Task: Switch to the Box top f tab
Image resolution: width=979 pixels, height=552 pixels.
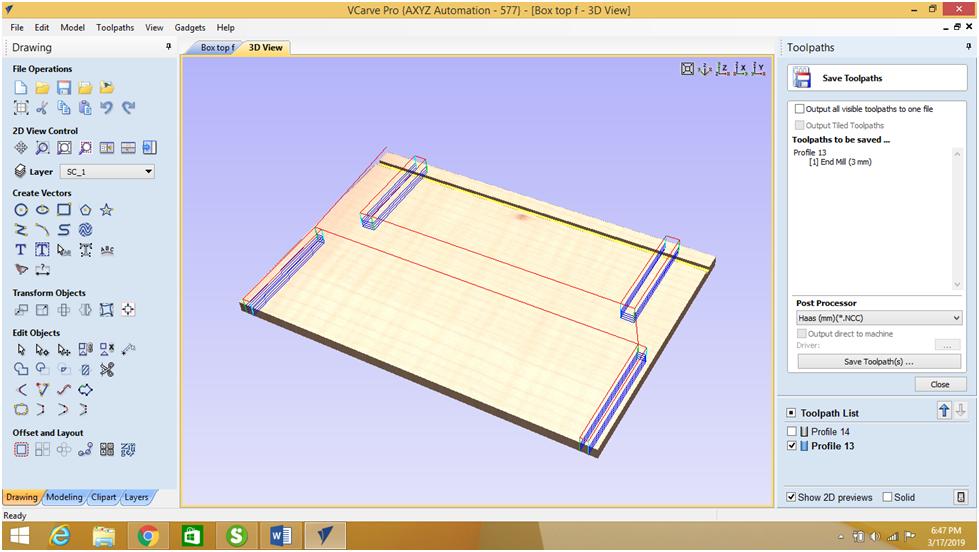Action: point(217,47)
